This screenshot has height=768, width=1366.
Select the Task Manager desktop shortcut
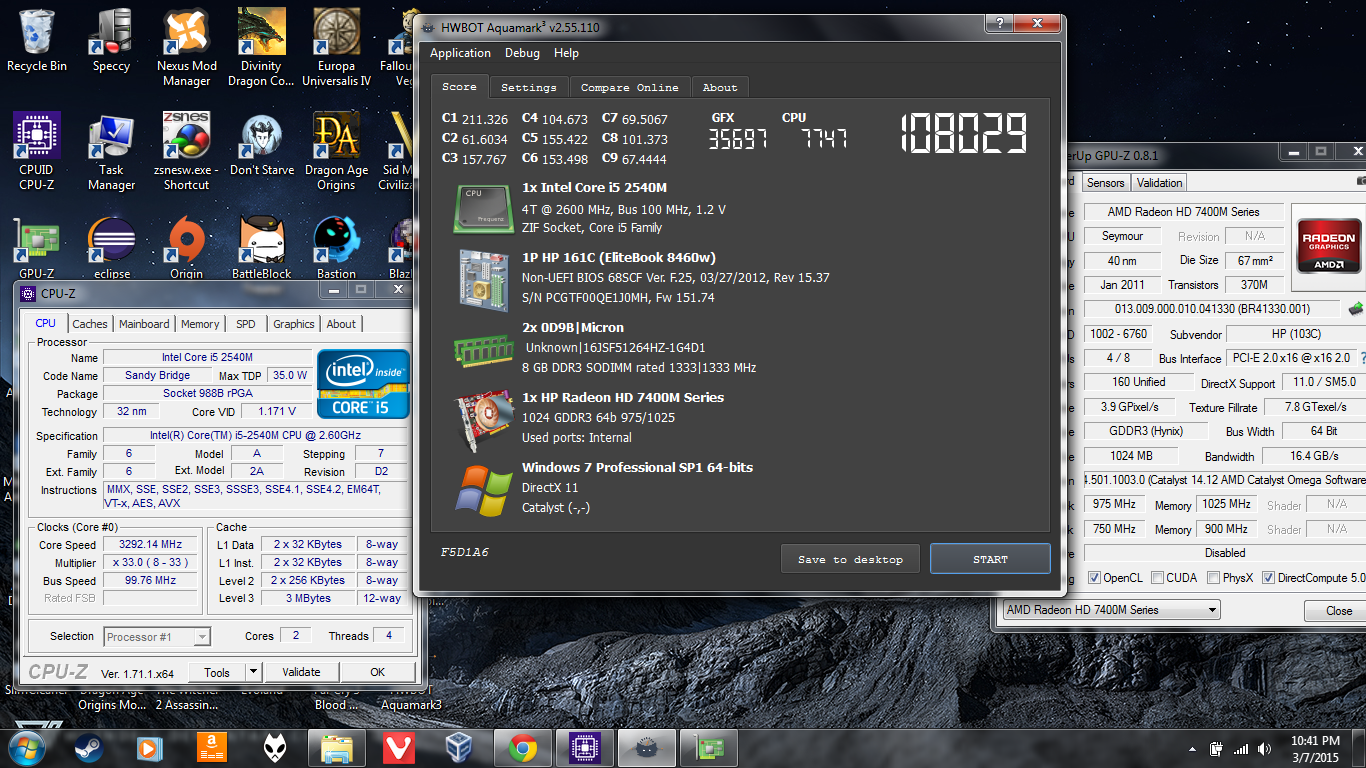pos(111,151)
